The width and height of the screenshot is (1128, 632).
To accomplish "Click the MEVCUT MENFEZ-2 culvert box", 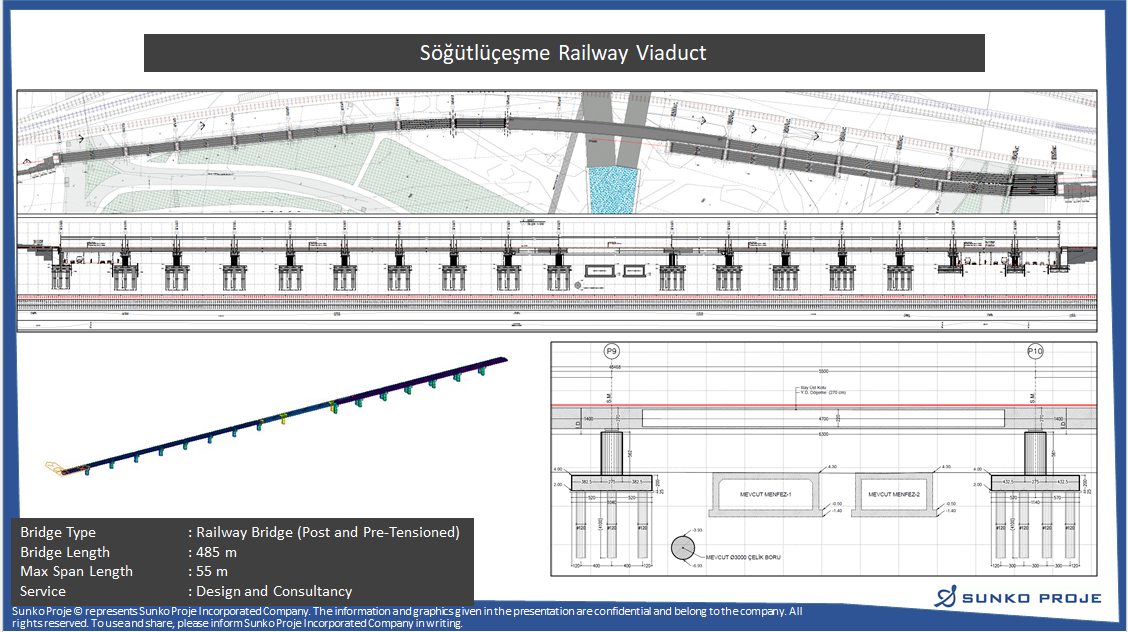I will click(893, 495).
